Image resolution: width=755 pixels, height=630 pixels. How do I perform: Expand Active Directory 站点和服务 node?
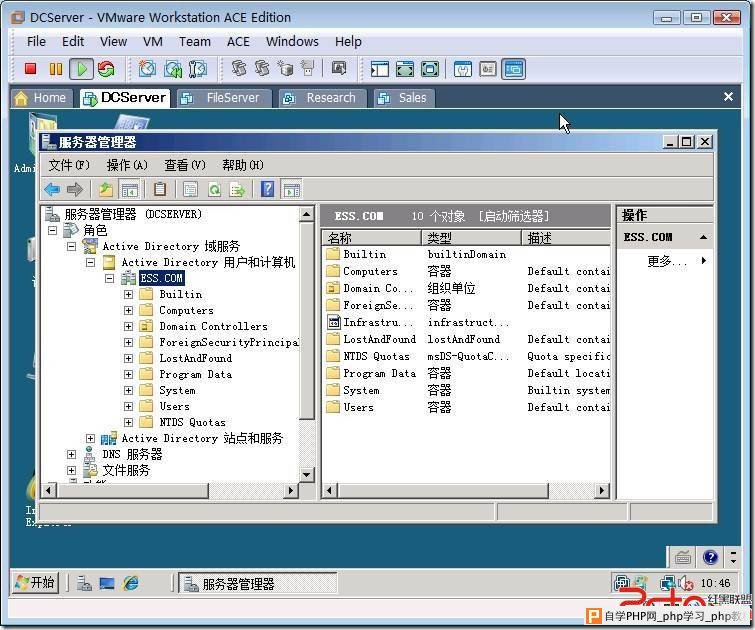[91, 438]
